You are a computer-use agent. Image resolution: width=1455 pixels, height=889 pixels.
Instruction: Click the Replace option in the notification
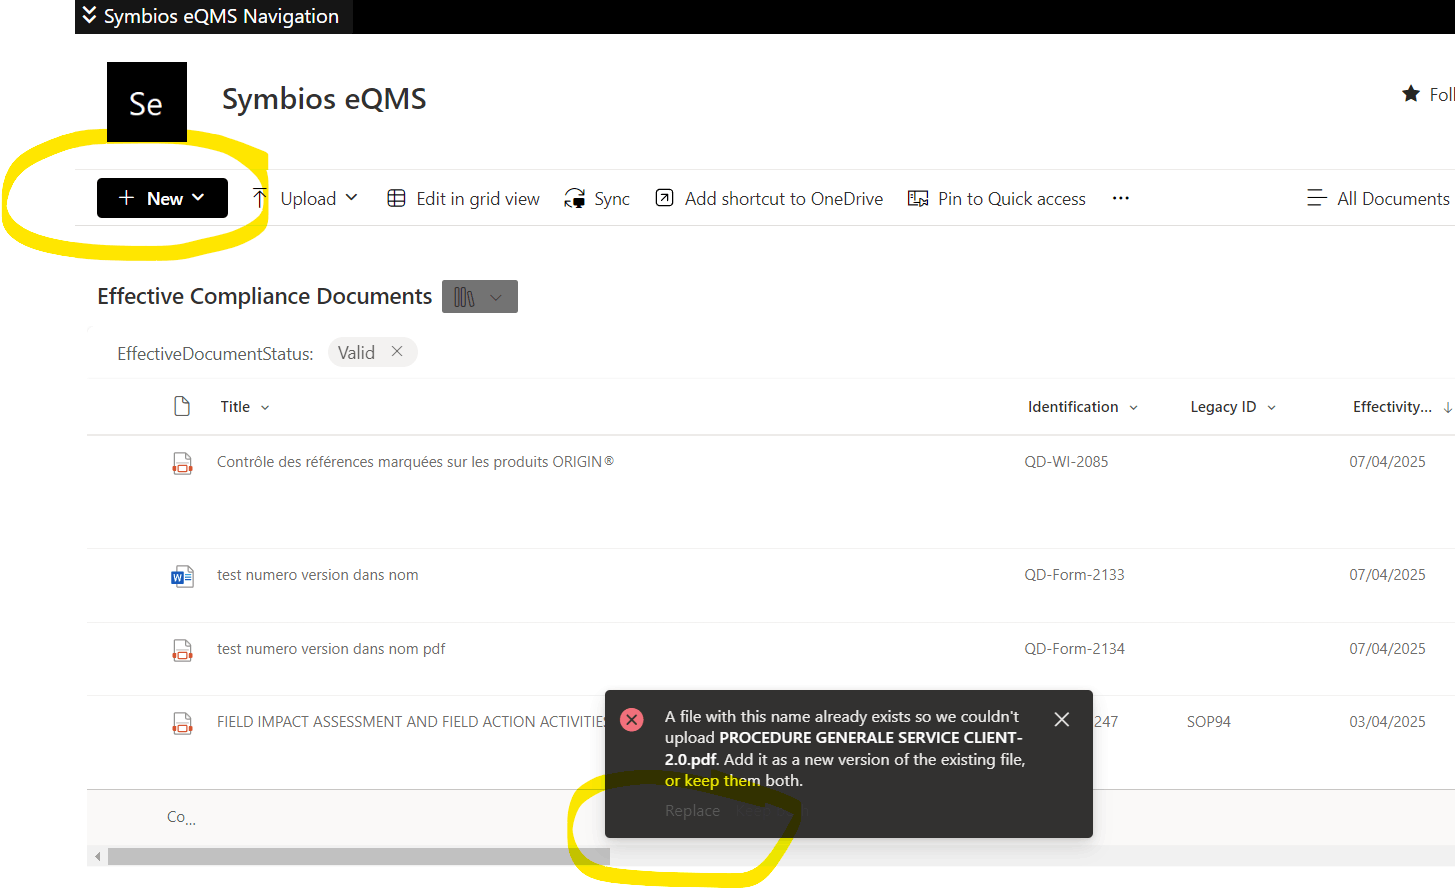click(692, 811)
